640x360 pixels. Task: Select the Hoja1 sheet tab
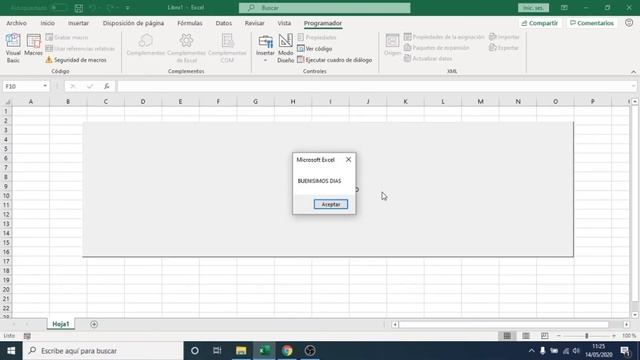[x=60, y=324]
